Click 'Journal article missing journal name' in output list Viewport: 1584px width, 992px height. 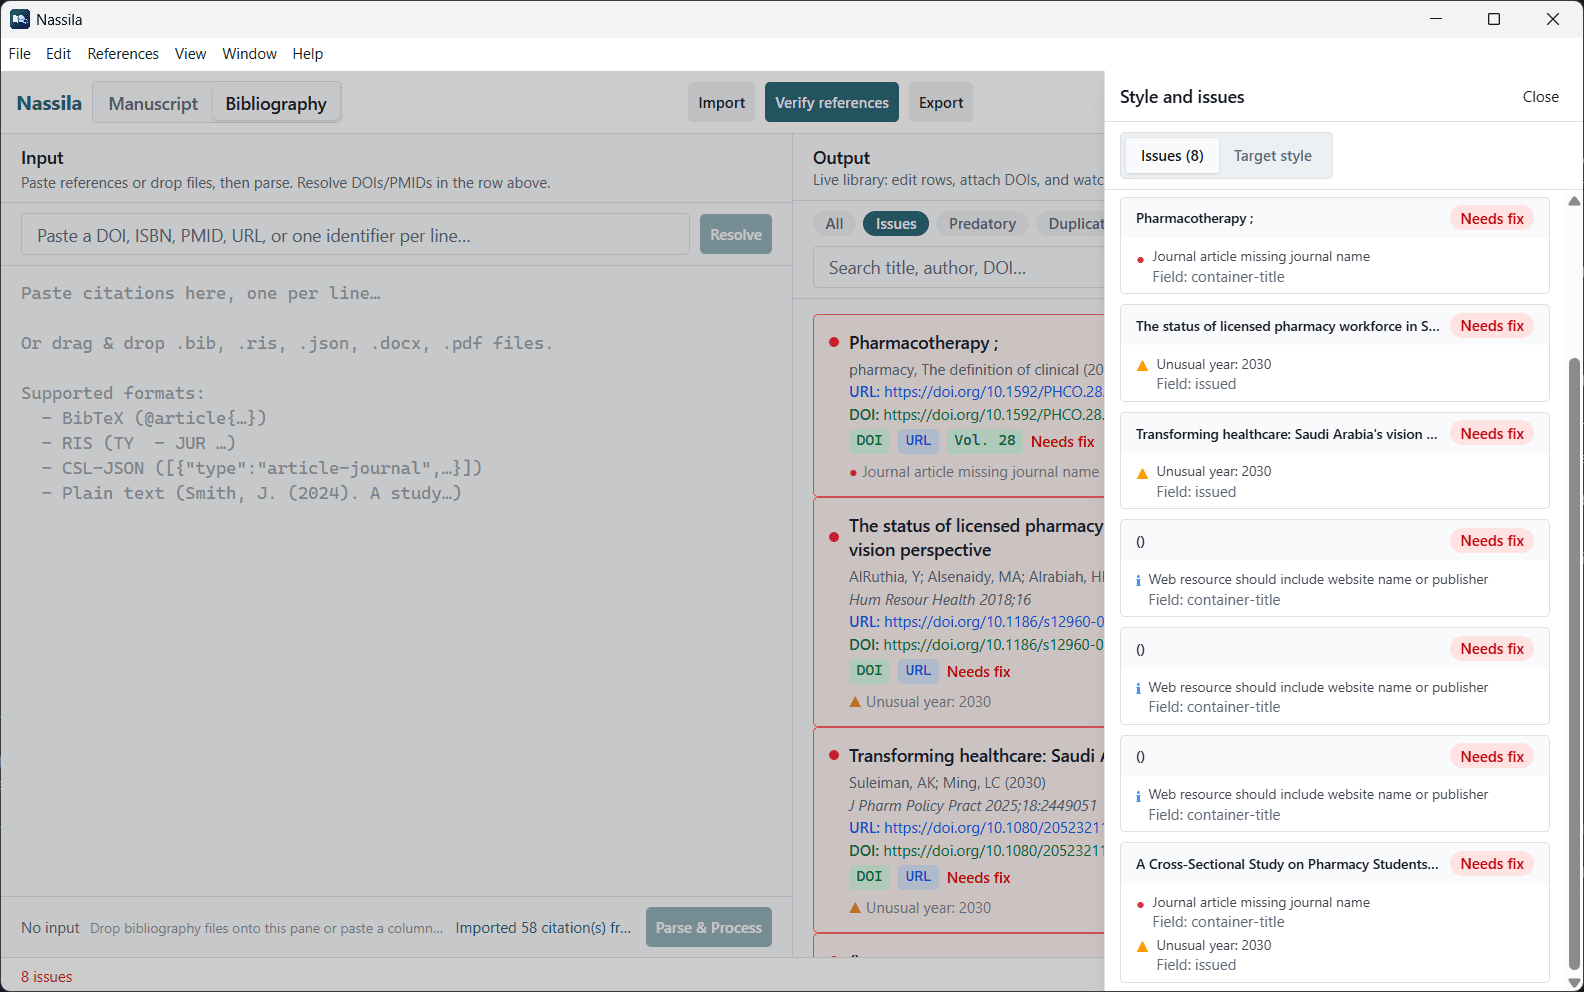pyautogui.click(x=980, y=472)
